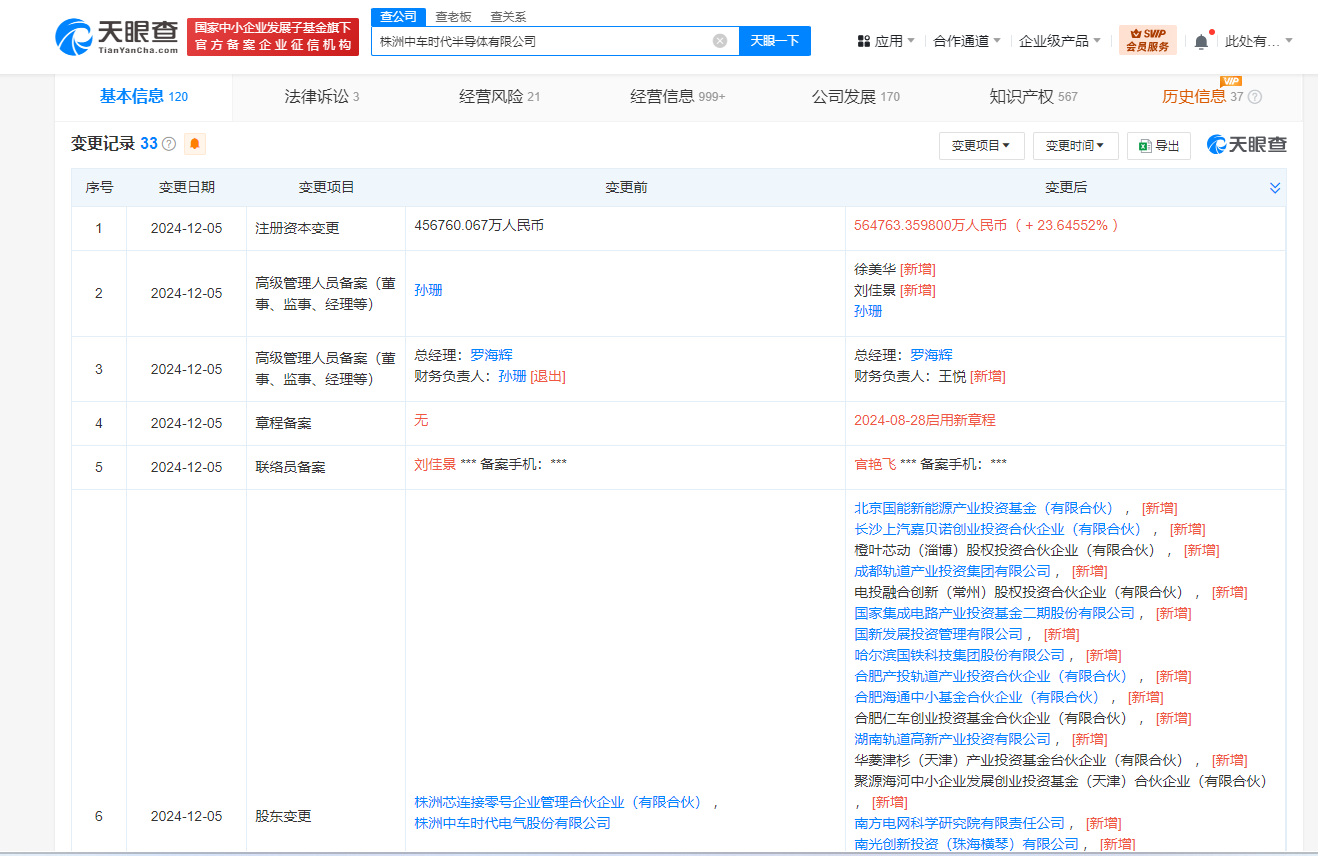The image size is (1318, 856).
Task: Open 合肥海通中小基金合伙企业 link
Action: tap(977, 697)
